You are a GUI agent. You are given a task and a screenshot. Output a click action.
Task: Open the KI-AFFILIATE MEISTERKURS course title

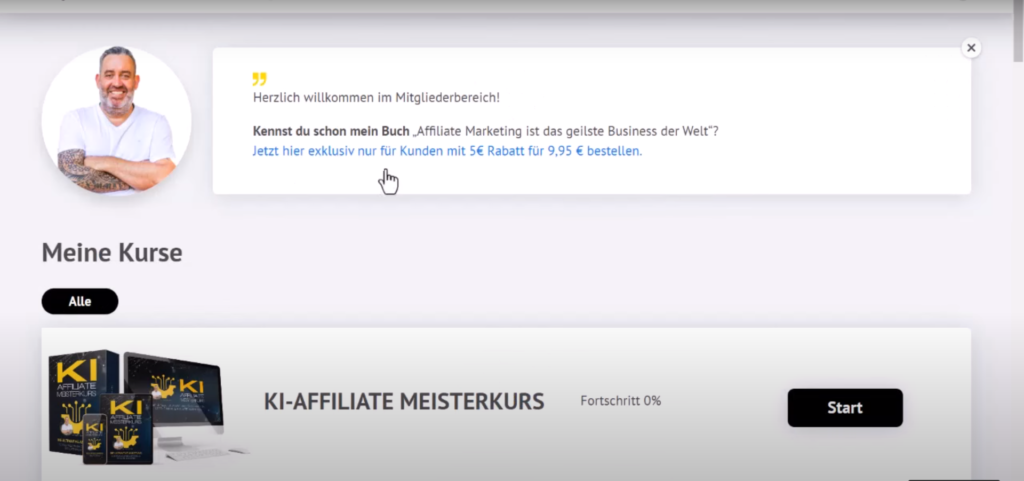click(x=404, y=401)
